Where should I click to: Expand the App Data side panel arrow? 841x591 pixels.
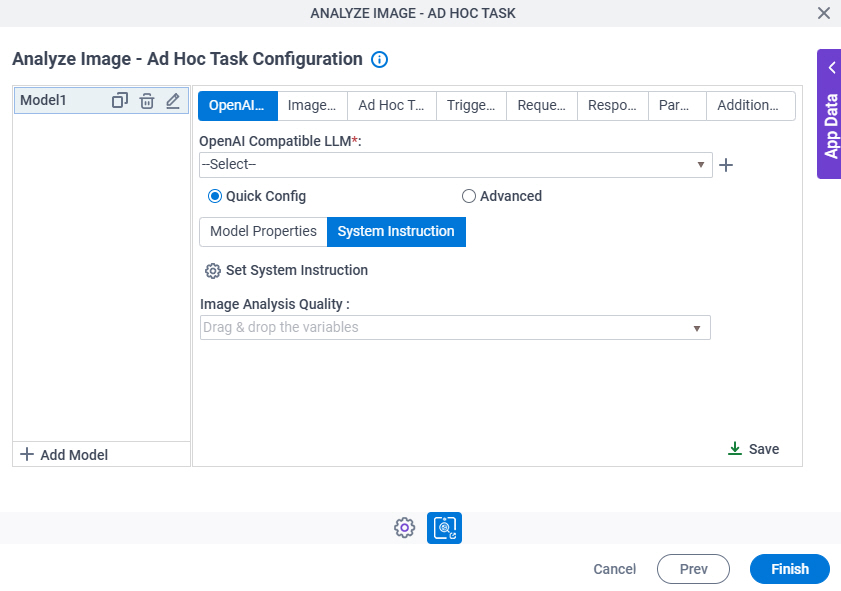[832, 68]
